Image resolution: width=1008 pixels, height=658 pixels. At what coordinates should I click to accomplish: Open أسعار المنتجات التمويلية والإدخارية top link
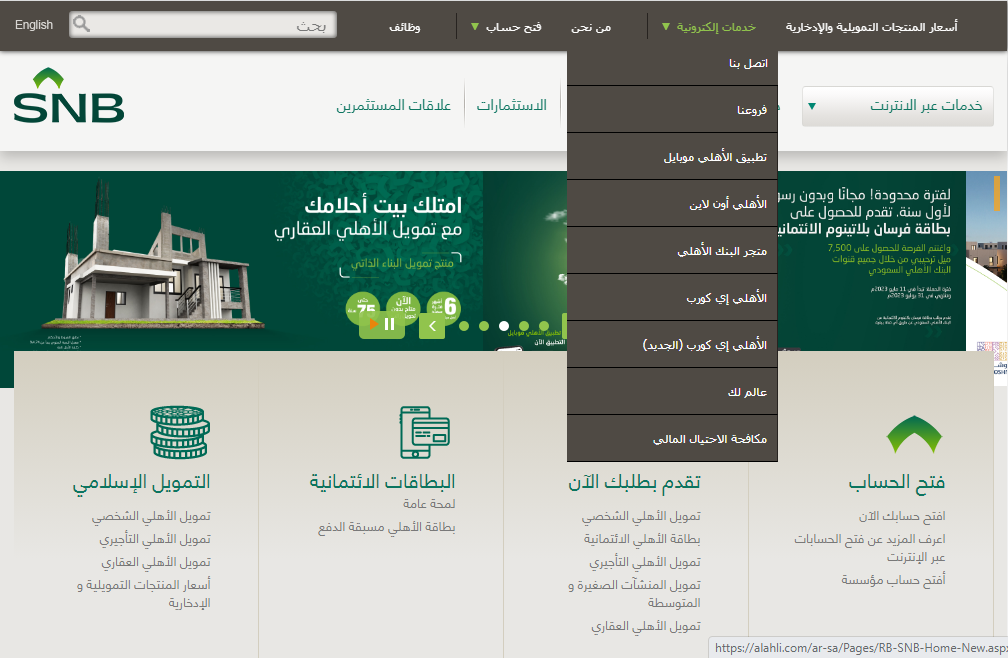coord(871,27)
